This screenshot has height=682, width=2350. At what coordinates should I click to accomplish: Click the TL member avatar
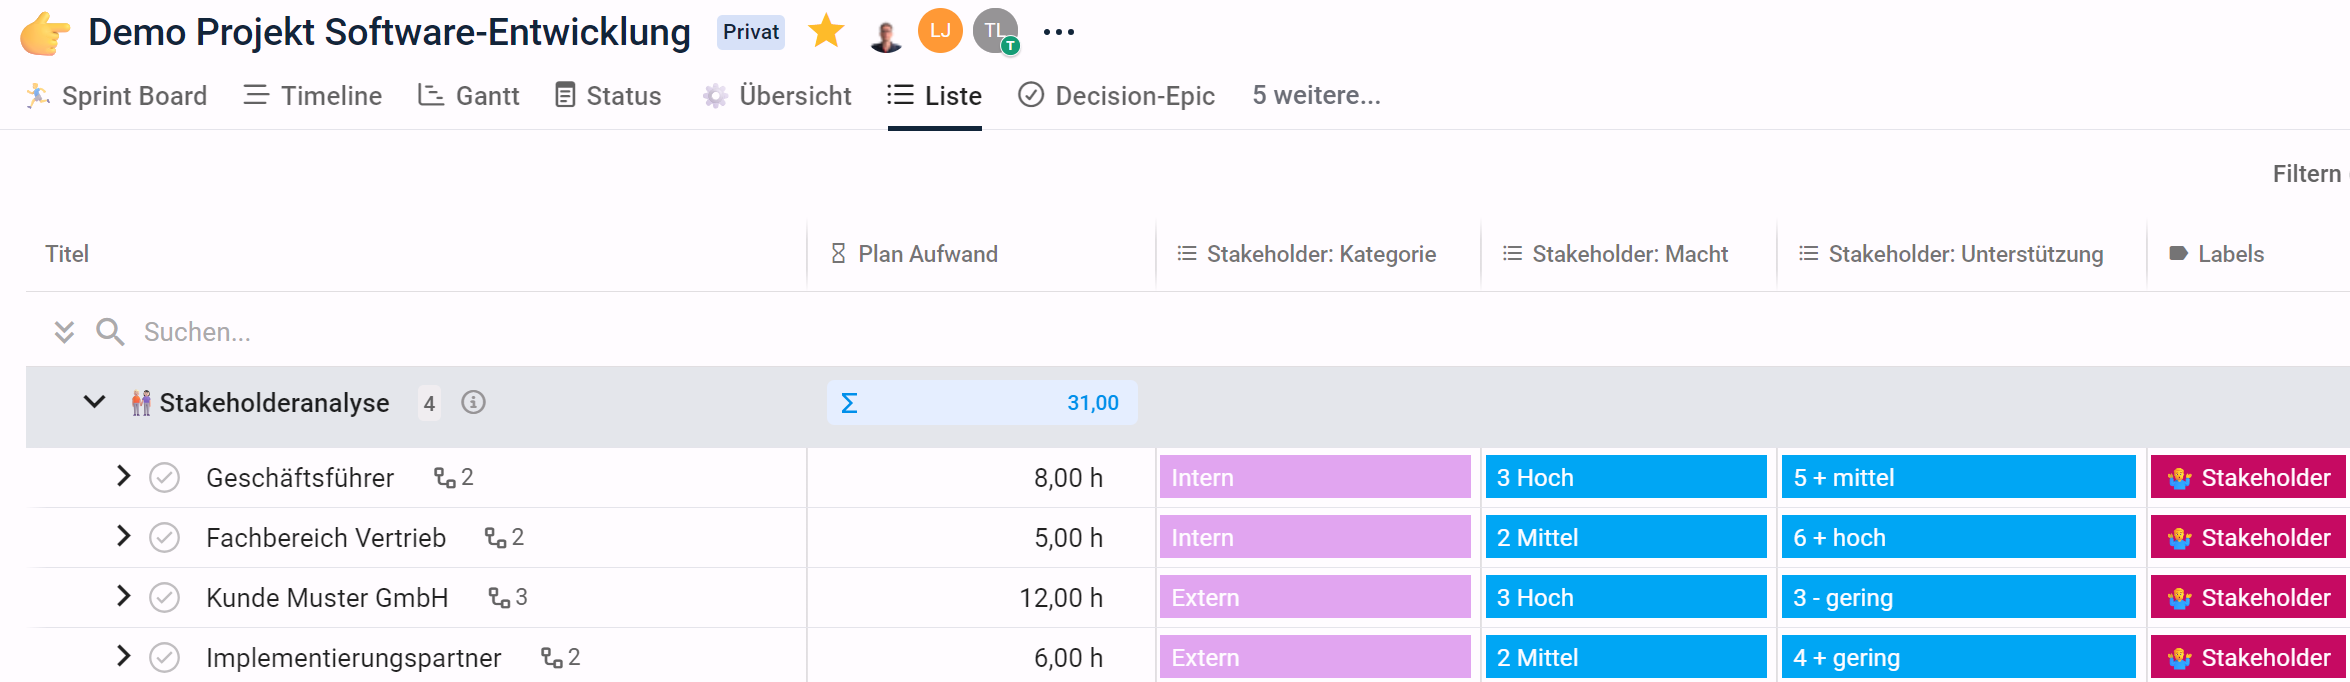tap(996, 31)
